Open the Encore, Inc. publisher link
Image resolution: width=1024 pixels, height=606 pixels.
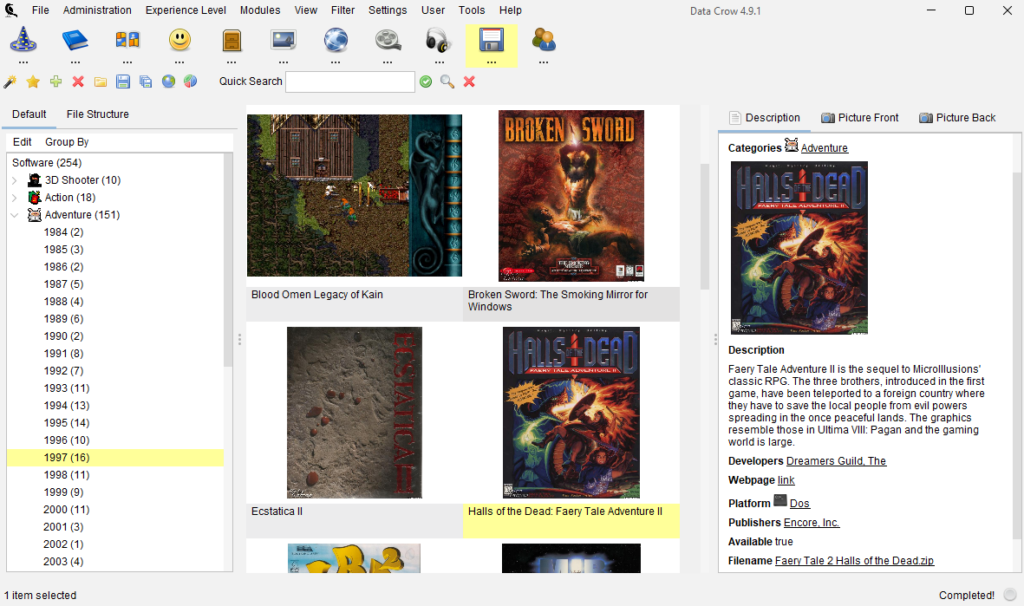click(811, 522)
